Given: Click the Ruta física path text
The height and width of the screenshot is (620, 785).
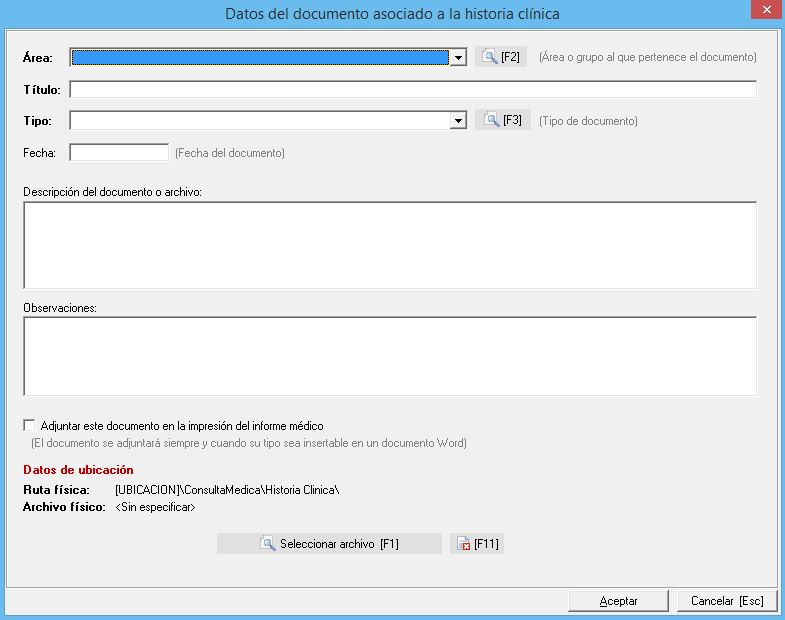Looking at the screenshot, I should pyautogui.click(x=227, y=490).
